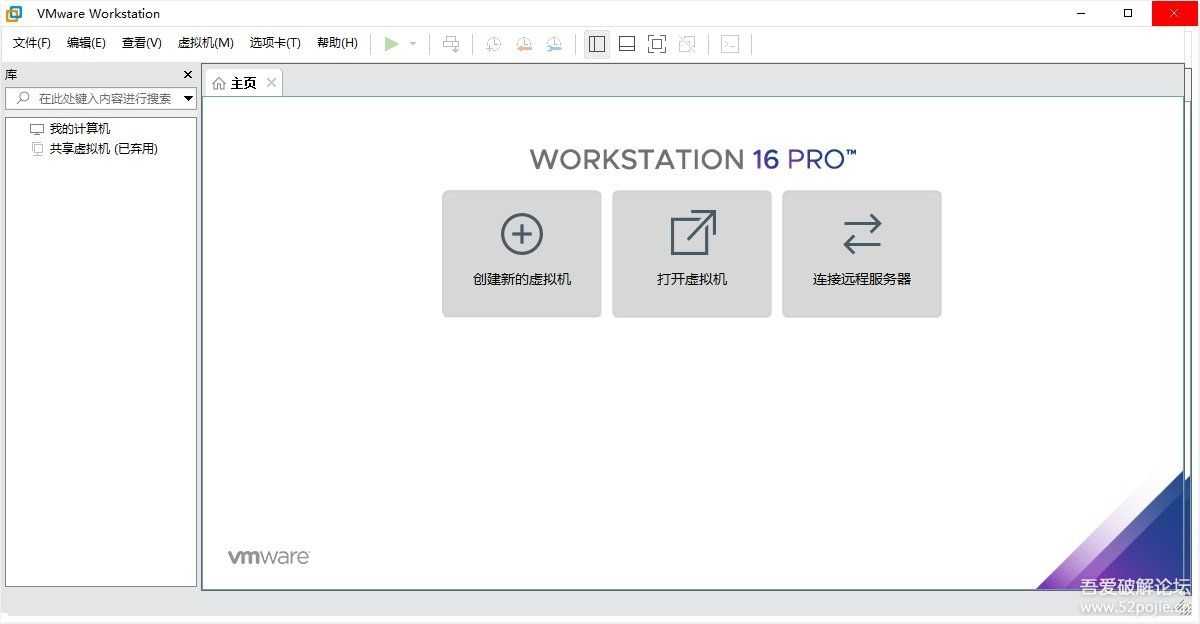The width and height of the screenshot is (1200, 624).
Task: Click the console view toolbar icon
Action: pyautogui.click(x=730, y=44)
